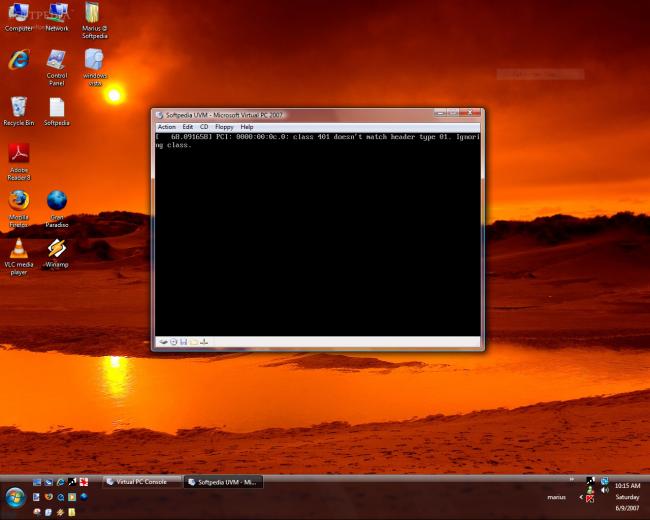The width and height of the screenshot is (650, 520).
Task: Expand the taskbar toolbar overflow chevron
Action: [x=572, y=479]
